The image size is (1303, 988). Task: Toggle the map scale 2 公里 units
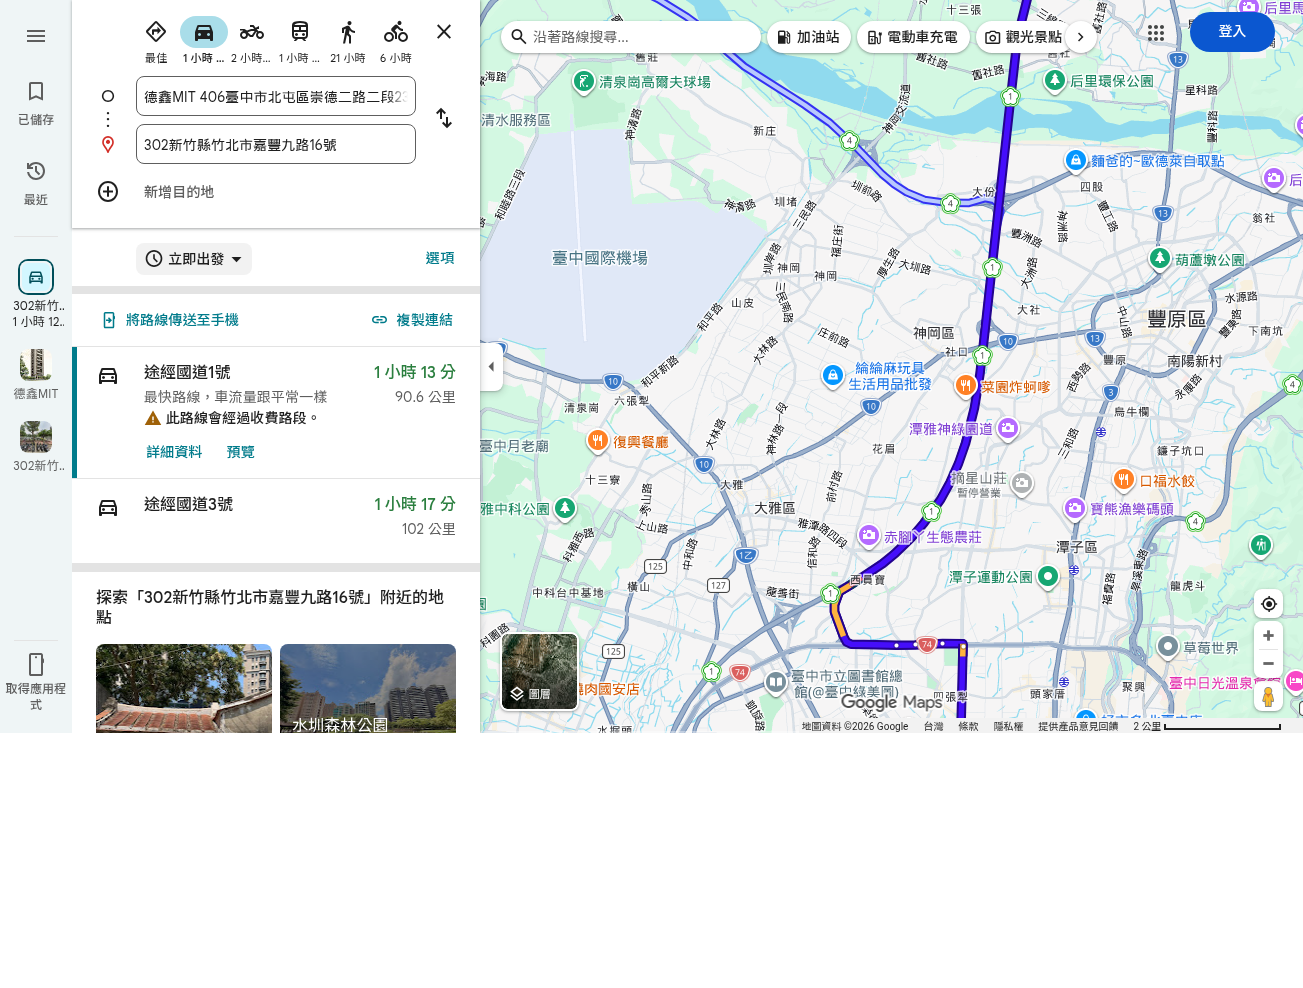1207,726
